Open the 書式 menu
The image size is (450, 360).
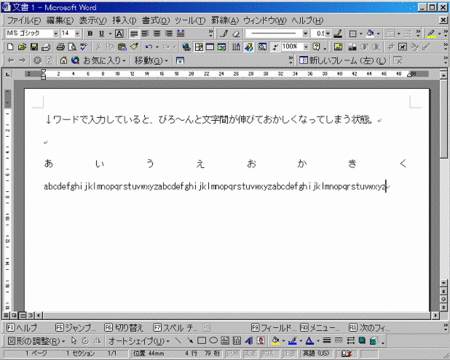pos(156,21)
